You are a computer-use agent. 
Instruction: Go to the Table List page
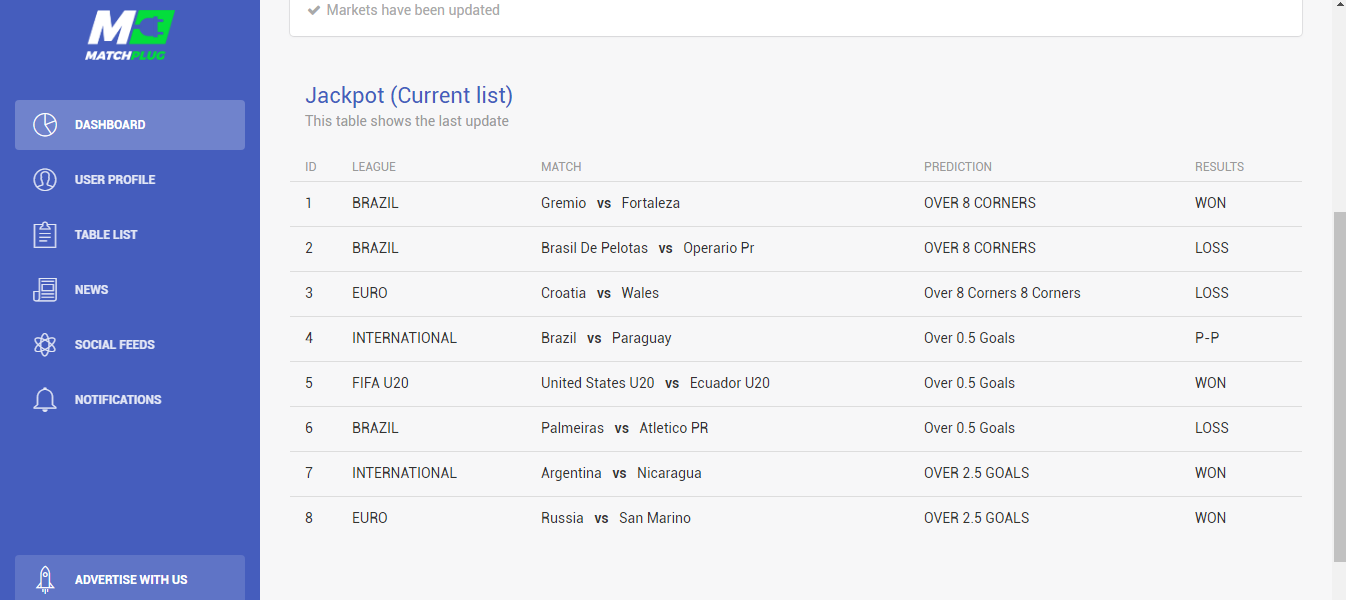click(x=130, y=235)
